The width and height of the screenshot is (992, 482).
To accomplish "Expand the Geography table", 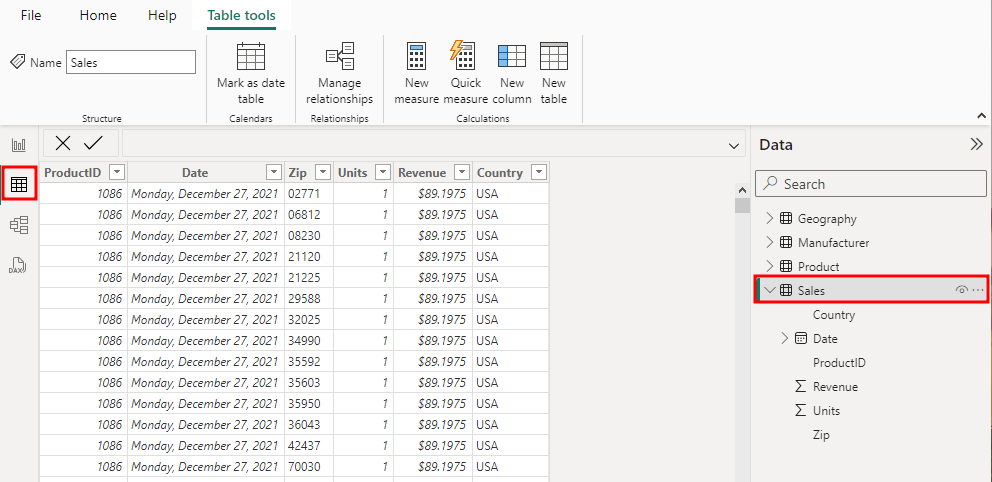I will [x=769, y=219].
